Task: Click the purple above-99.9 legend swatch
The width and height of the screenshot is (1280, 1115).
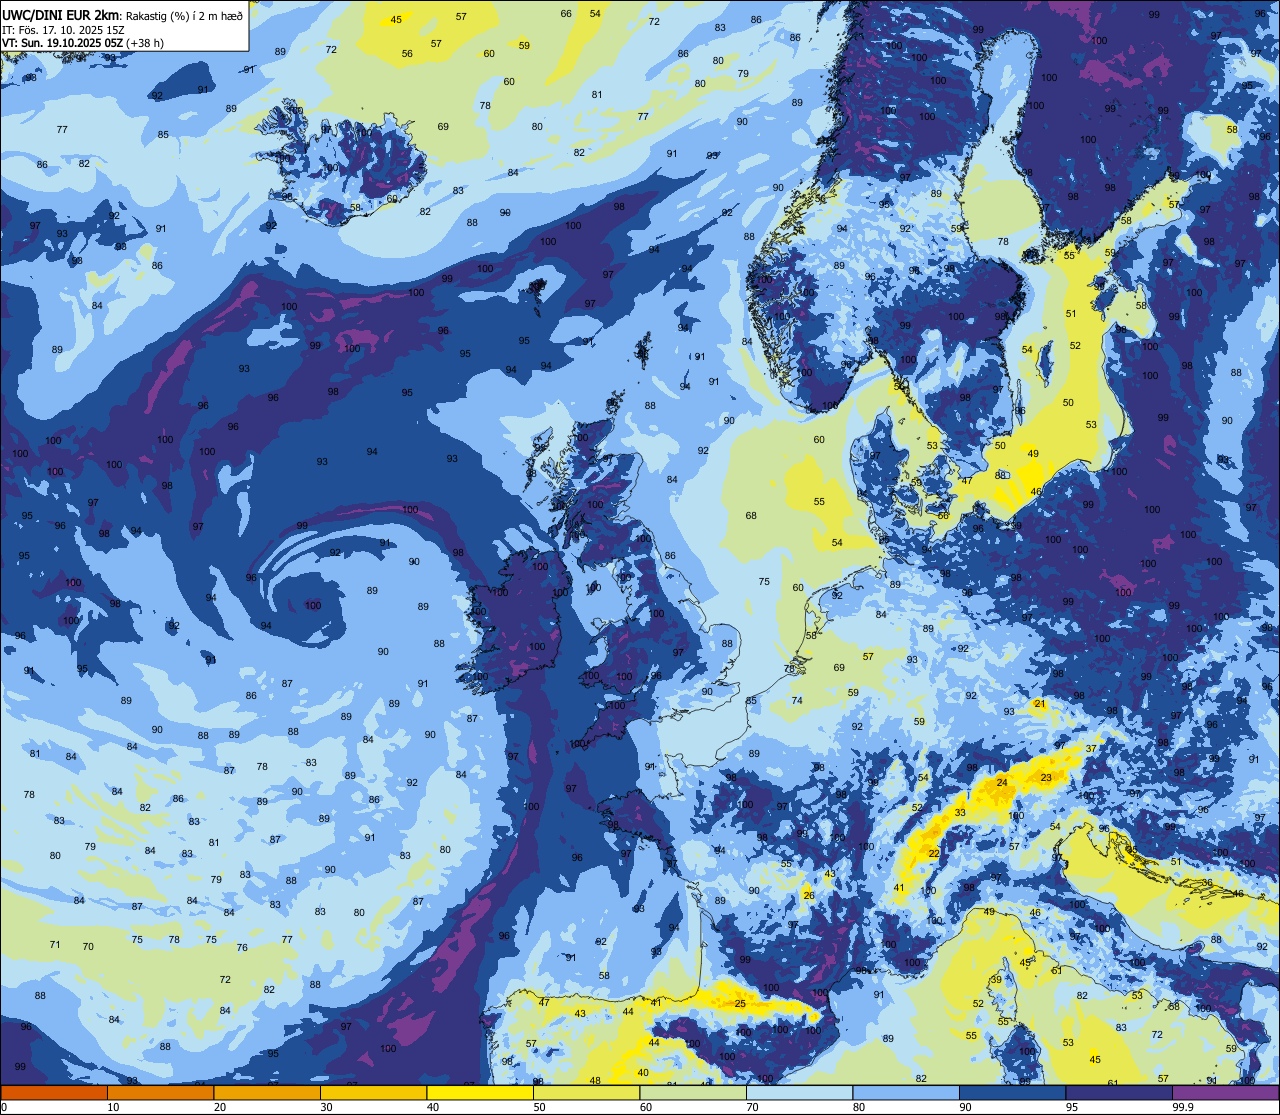Action: pyautogui.click(x=1225, y=1092)
